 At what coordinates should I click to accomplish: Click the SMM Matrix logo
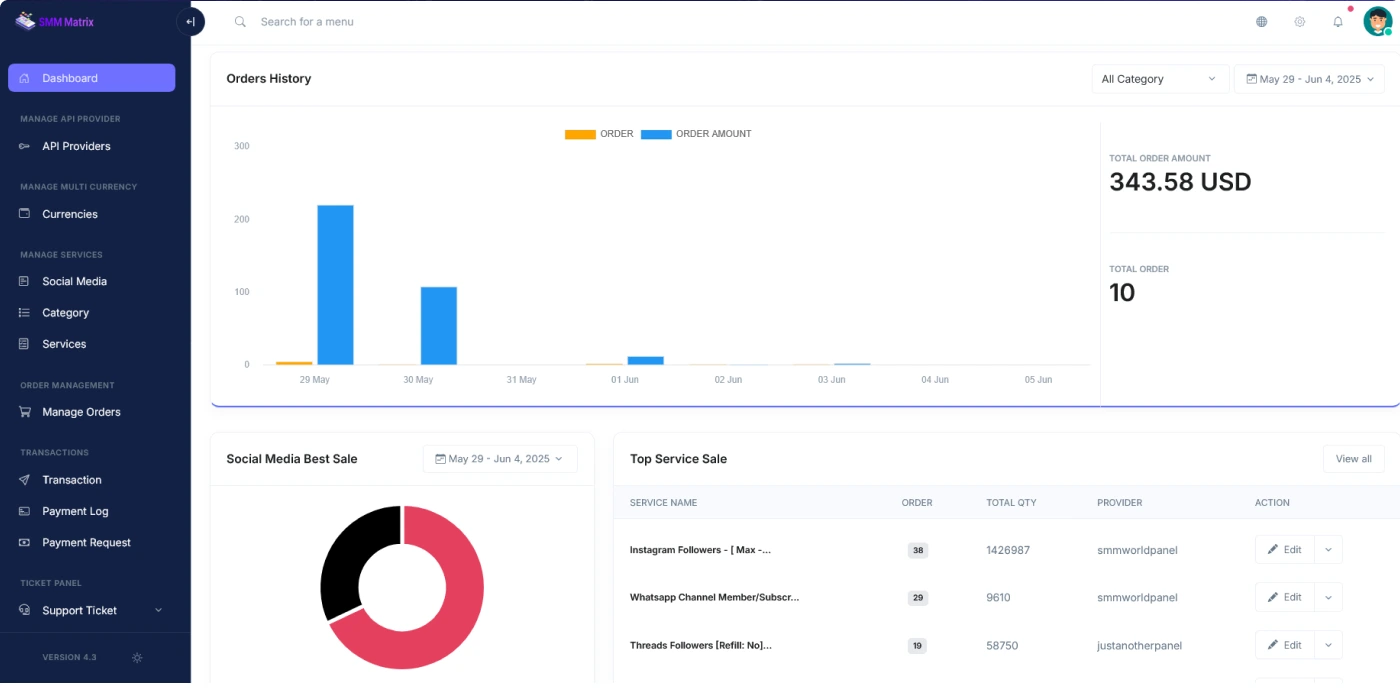click(55, 21)
